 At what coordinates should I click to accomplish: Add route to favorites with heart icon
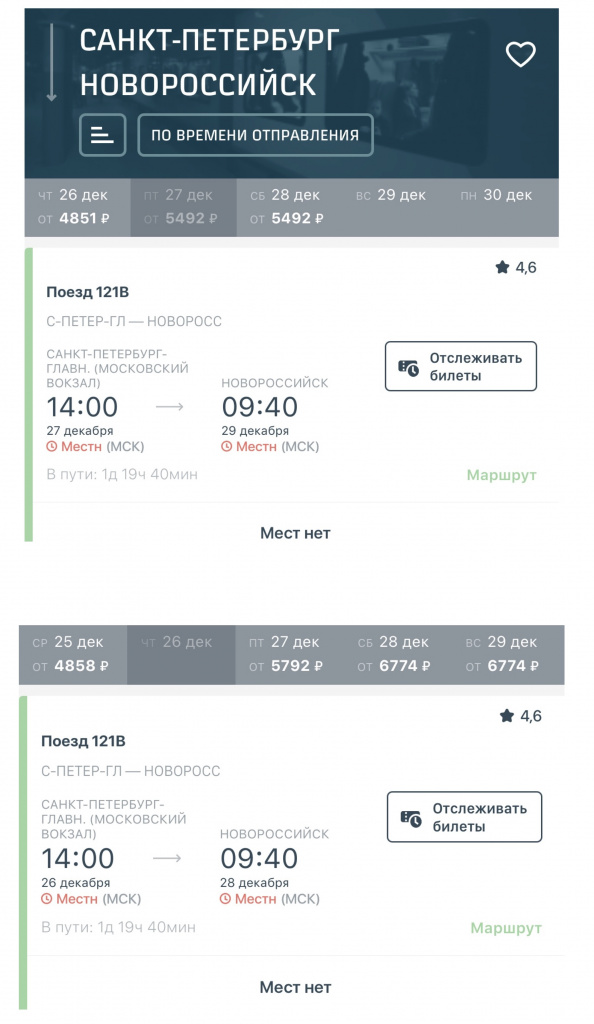520,54
